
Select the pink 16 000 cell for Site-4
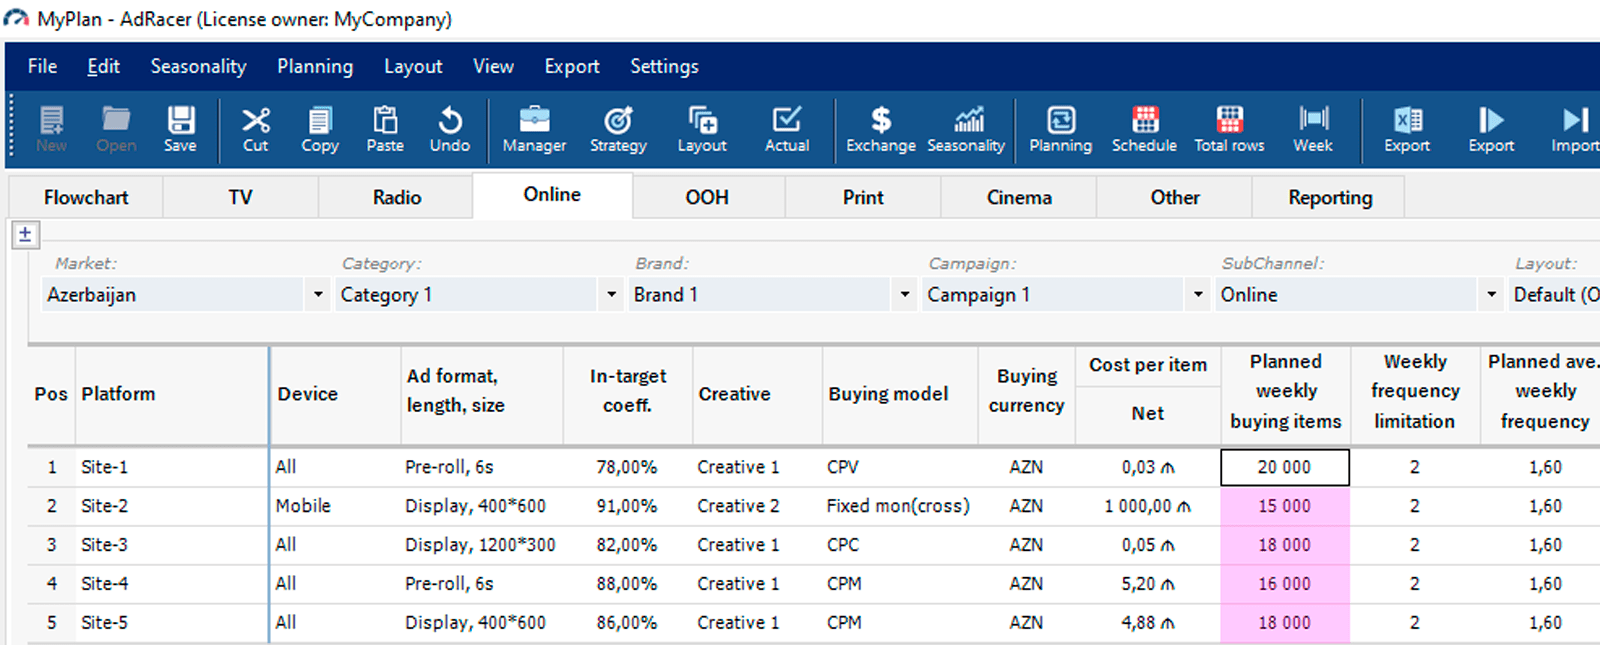click(1285, 584)
